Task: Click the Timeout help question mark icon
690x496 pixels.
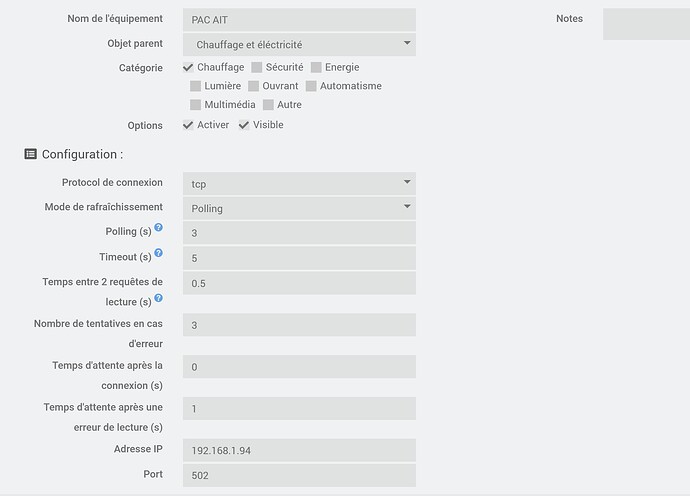Action: click(x=158, y=254)
